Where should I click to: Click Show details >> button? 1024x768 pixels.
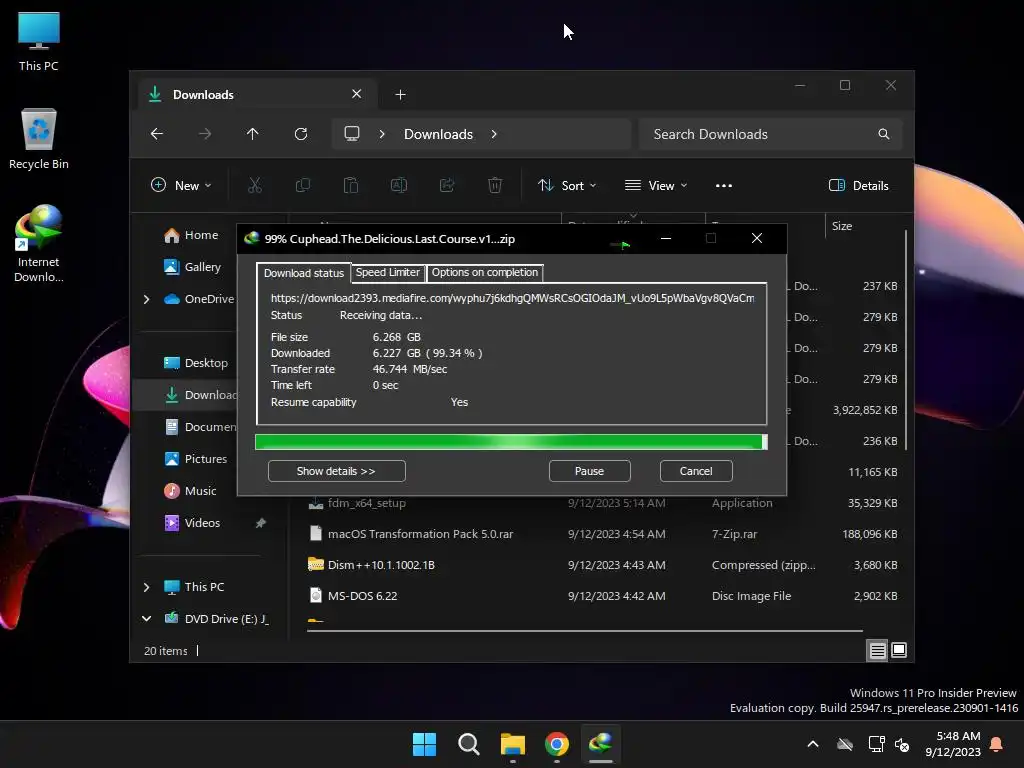(x=336, y=471)
